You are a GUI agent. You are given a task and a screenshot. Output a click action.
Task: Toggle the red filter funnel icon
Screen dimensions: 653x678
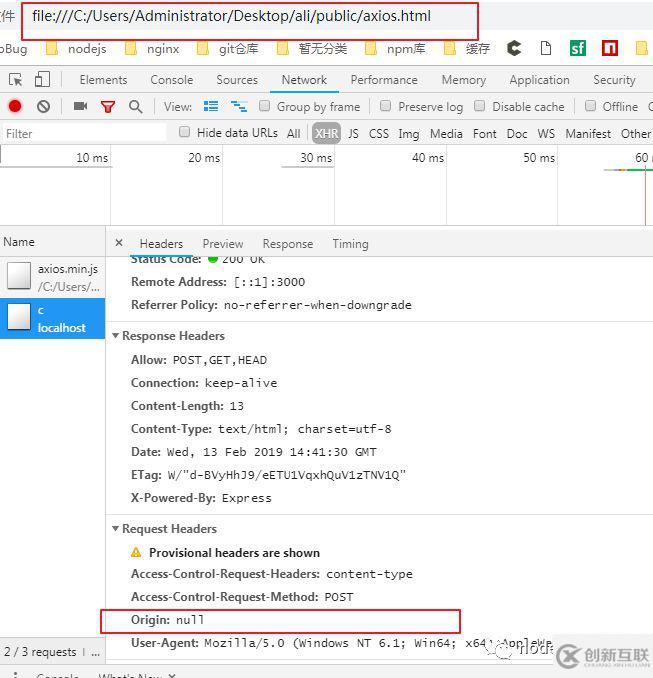(108, 107)
